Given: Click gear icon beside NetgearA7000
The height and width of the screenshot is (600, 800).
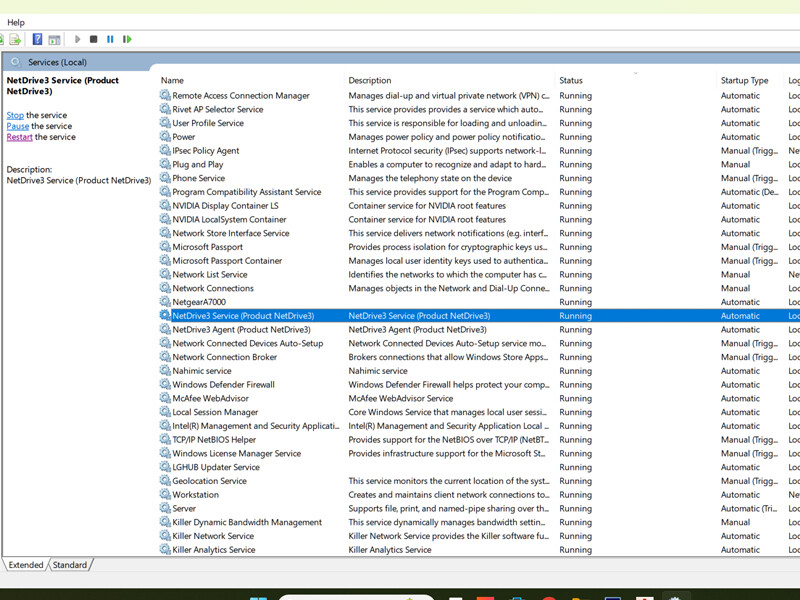Looking at the screenshot, I should coord(165,302).
